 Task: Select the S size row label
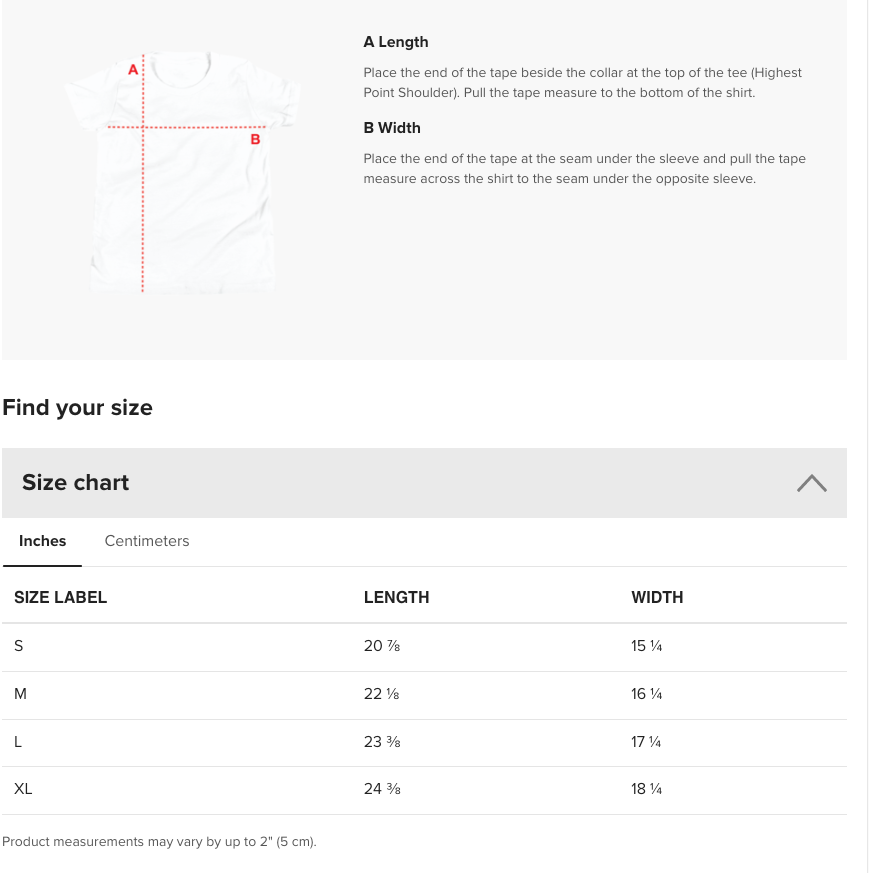pos(18,646)
